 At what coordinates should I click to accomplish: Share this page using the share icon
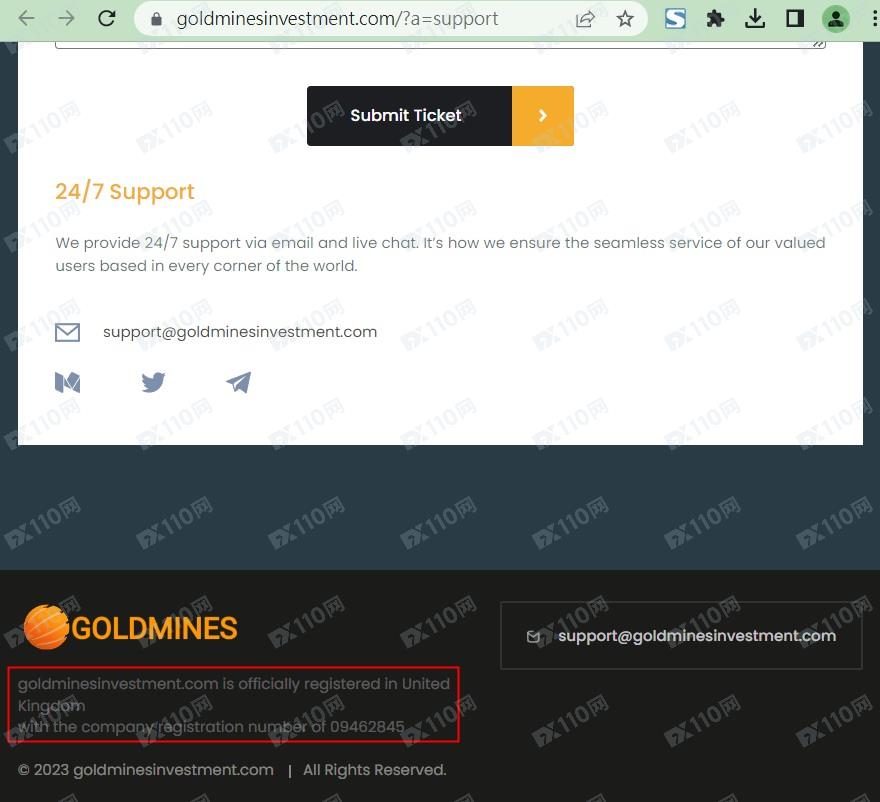[x=585, y=19]
